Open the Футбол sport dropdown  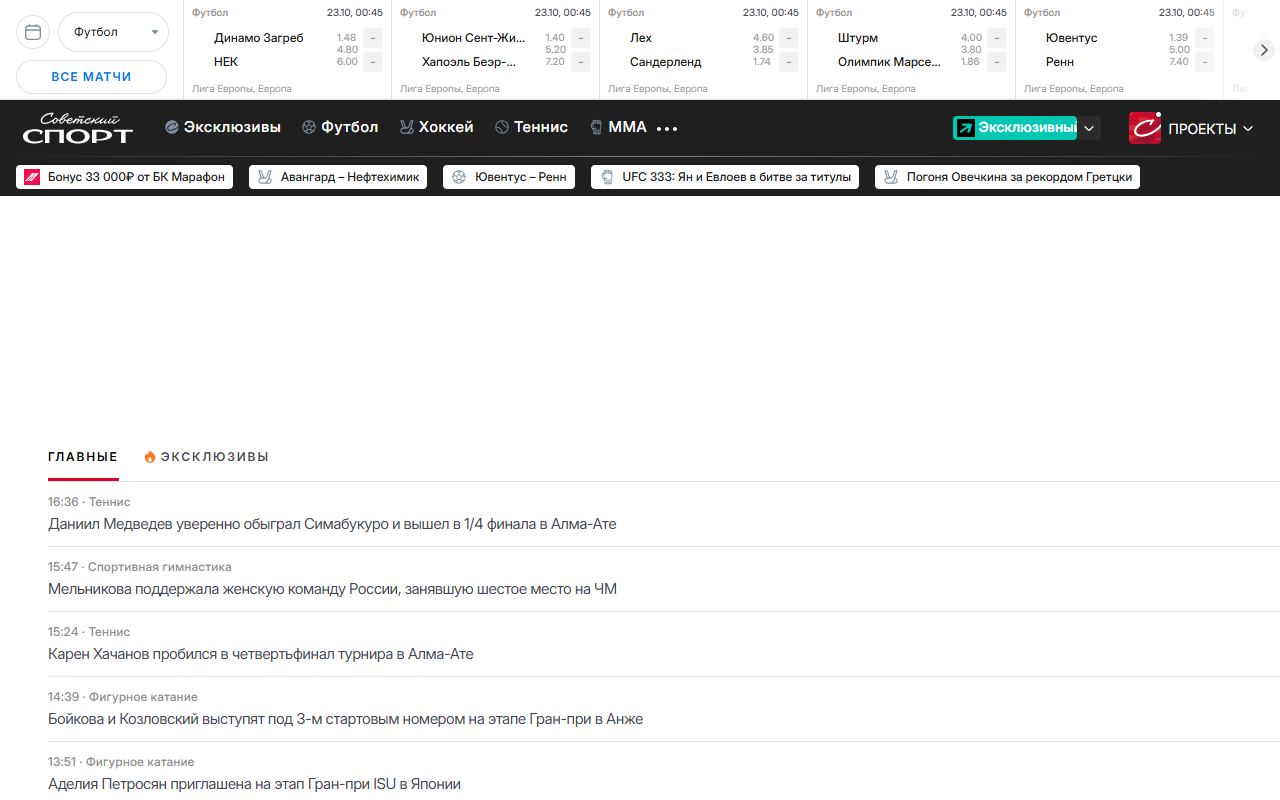(113, 32)
